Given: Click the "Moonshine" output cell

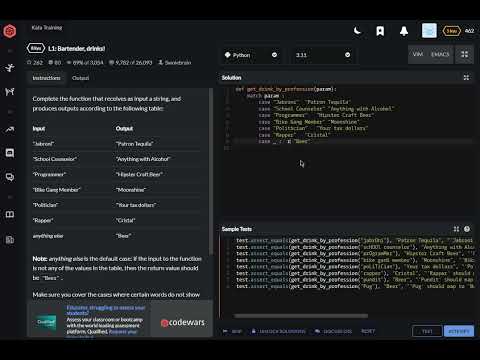Looking at the screenshot, I should point(131,190).
